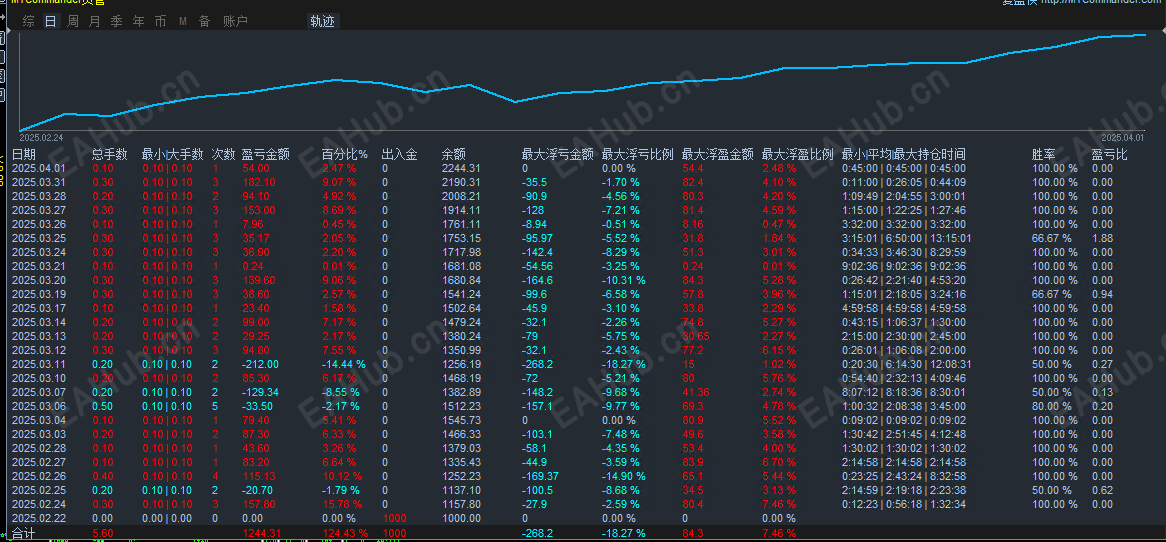Click the 2025.03.11 date cell

pos(39,364)
